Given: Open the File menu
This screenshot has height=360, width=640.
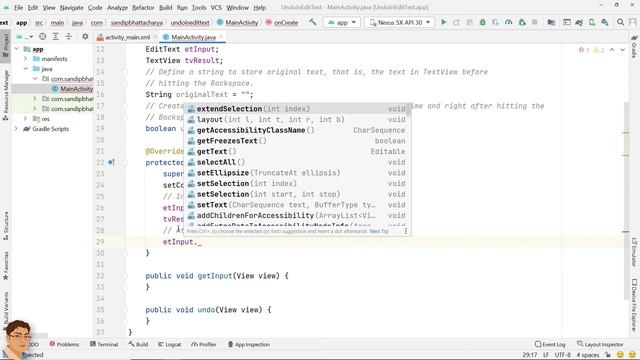Looking at the screenshot, I should [18, 7].
